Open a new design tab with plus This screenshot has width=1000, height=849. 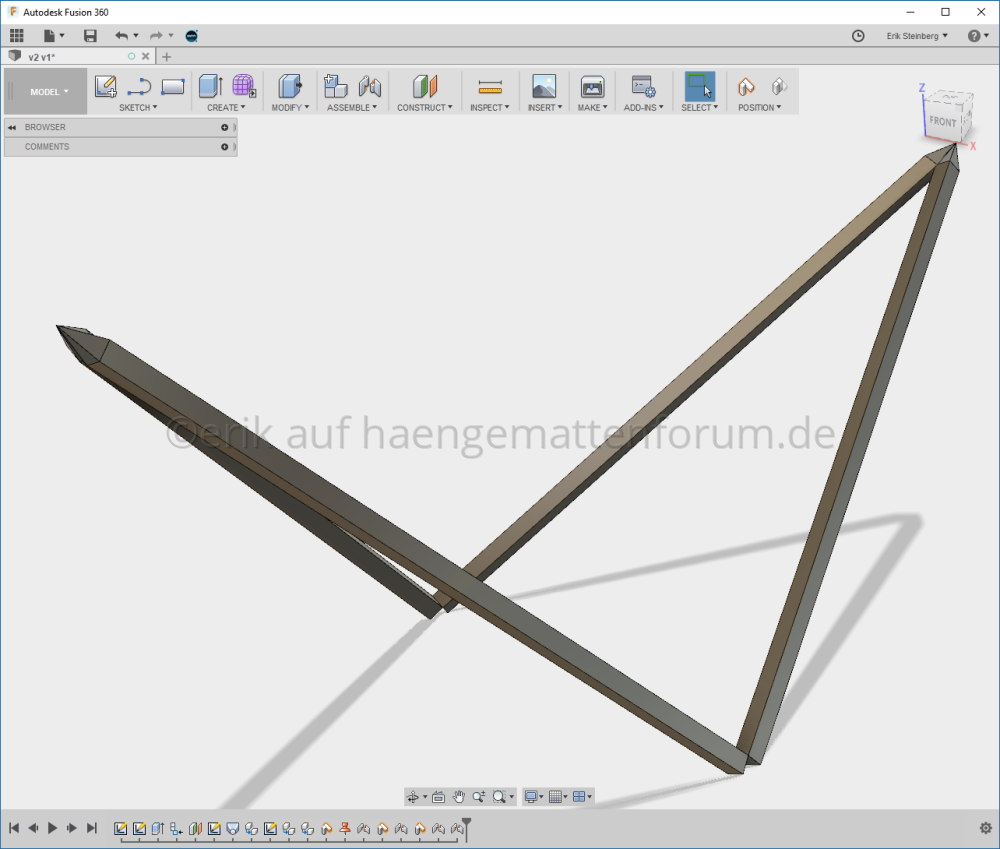(167, 57)
